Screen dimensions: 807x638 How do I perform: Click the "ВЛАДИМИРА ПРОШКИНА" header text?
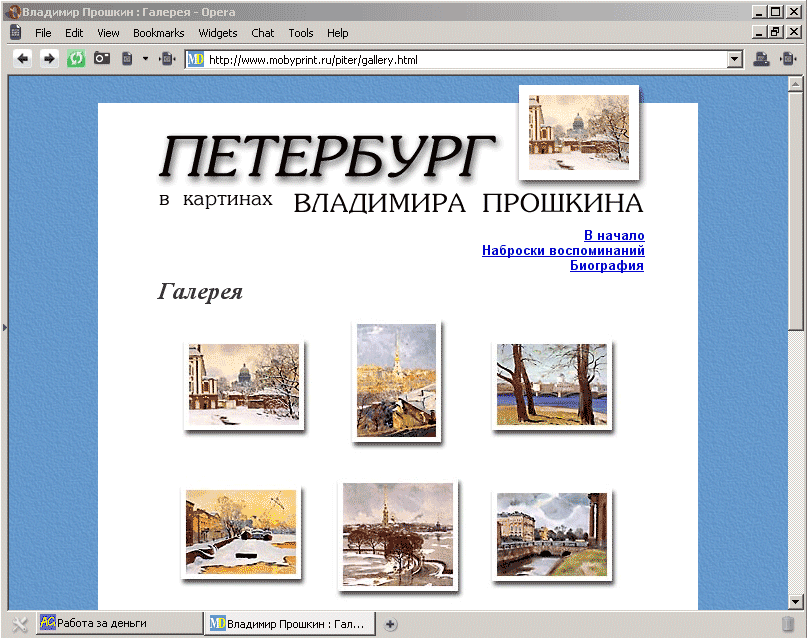pyautogui.click(x=468, y=203)
